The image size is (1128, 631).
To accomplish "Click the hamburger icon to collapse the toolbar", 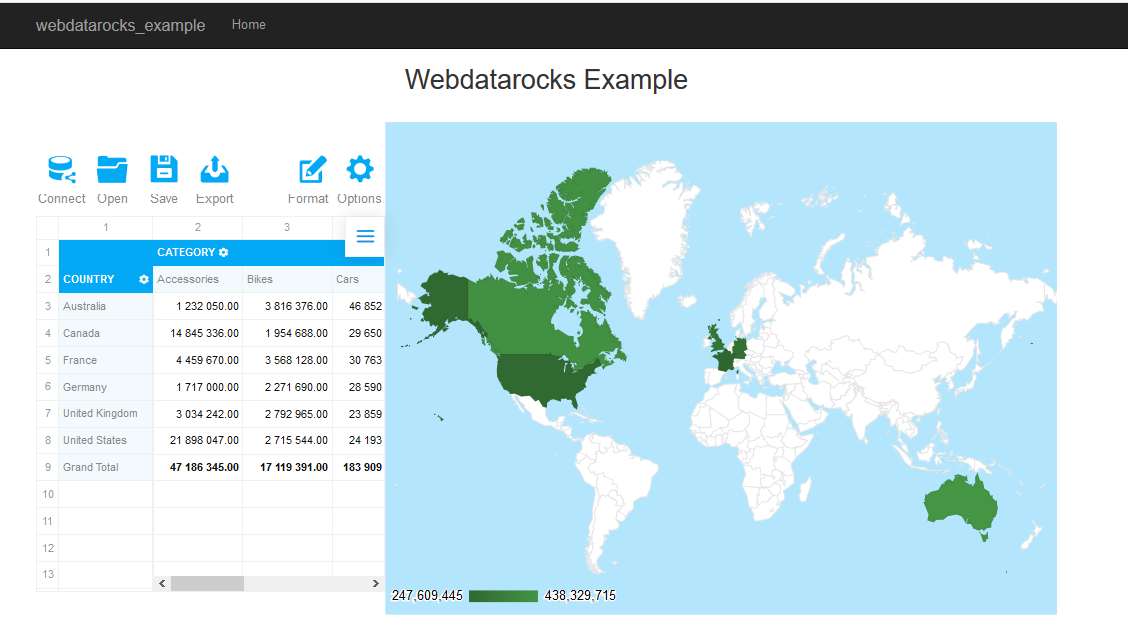I will pyautogui.click(x=365, y=237).
